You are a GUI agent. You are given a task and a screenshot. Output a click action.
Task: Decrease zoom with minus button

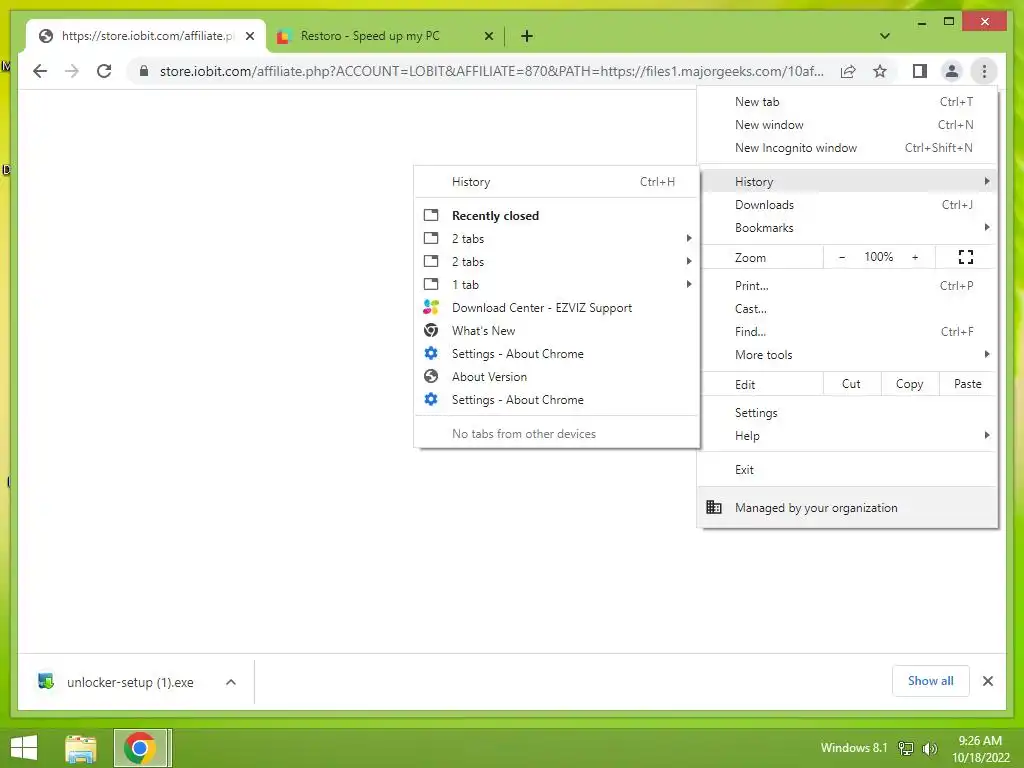(x=842, y=257)
